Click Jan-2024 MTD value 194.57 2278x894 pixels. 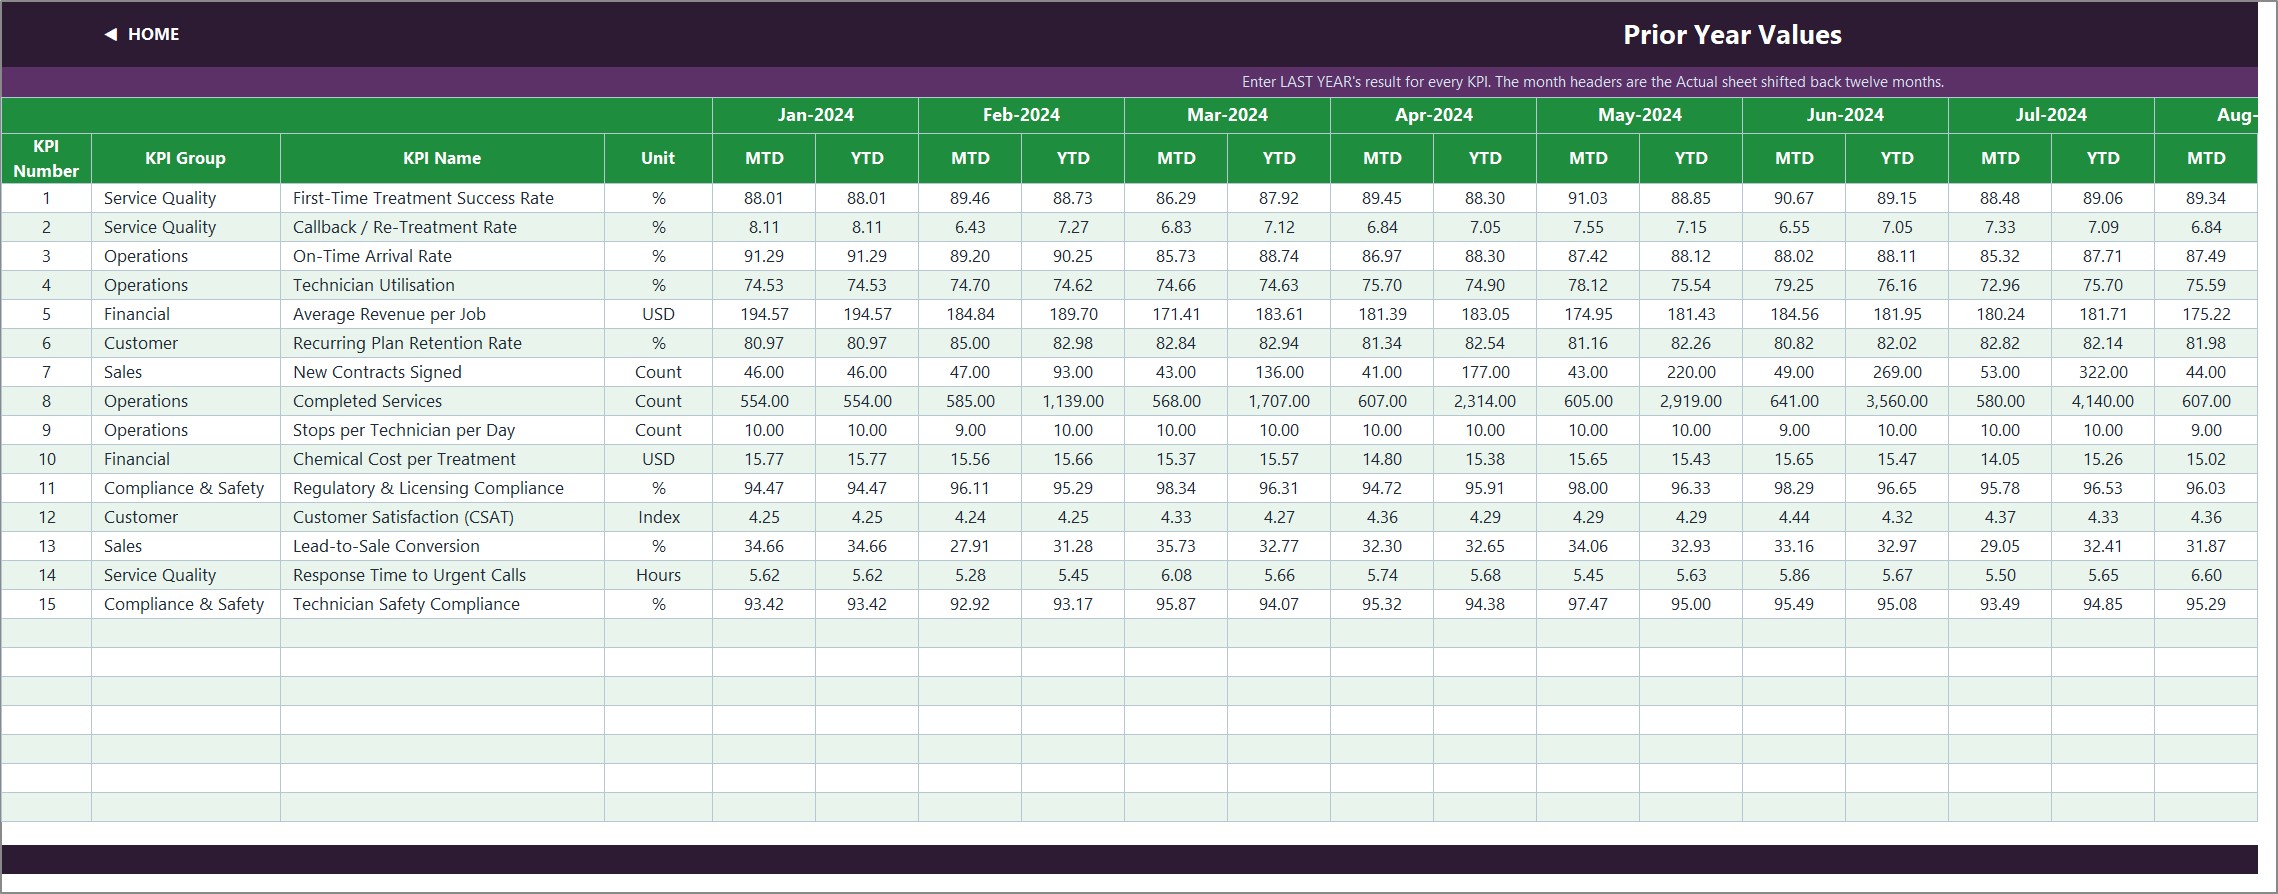coord(764,314)
